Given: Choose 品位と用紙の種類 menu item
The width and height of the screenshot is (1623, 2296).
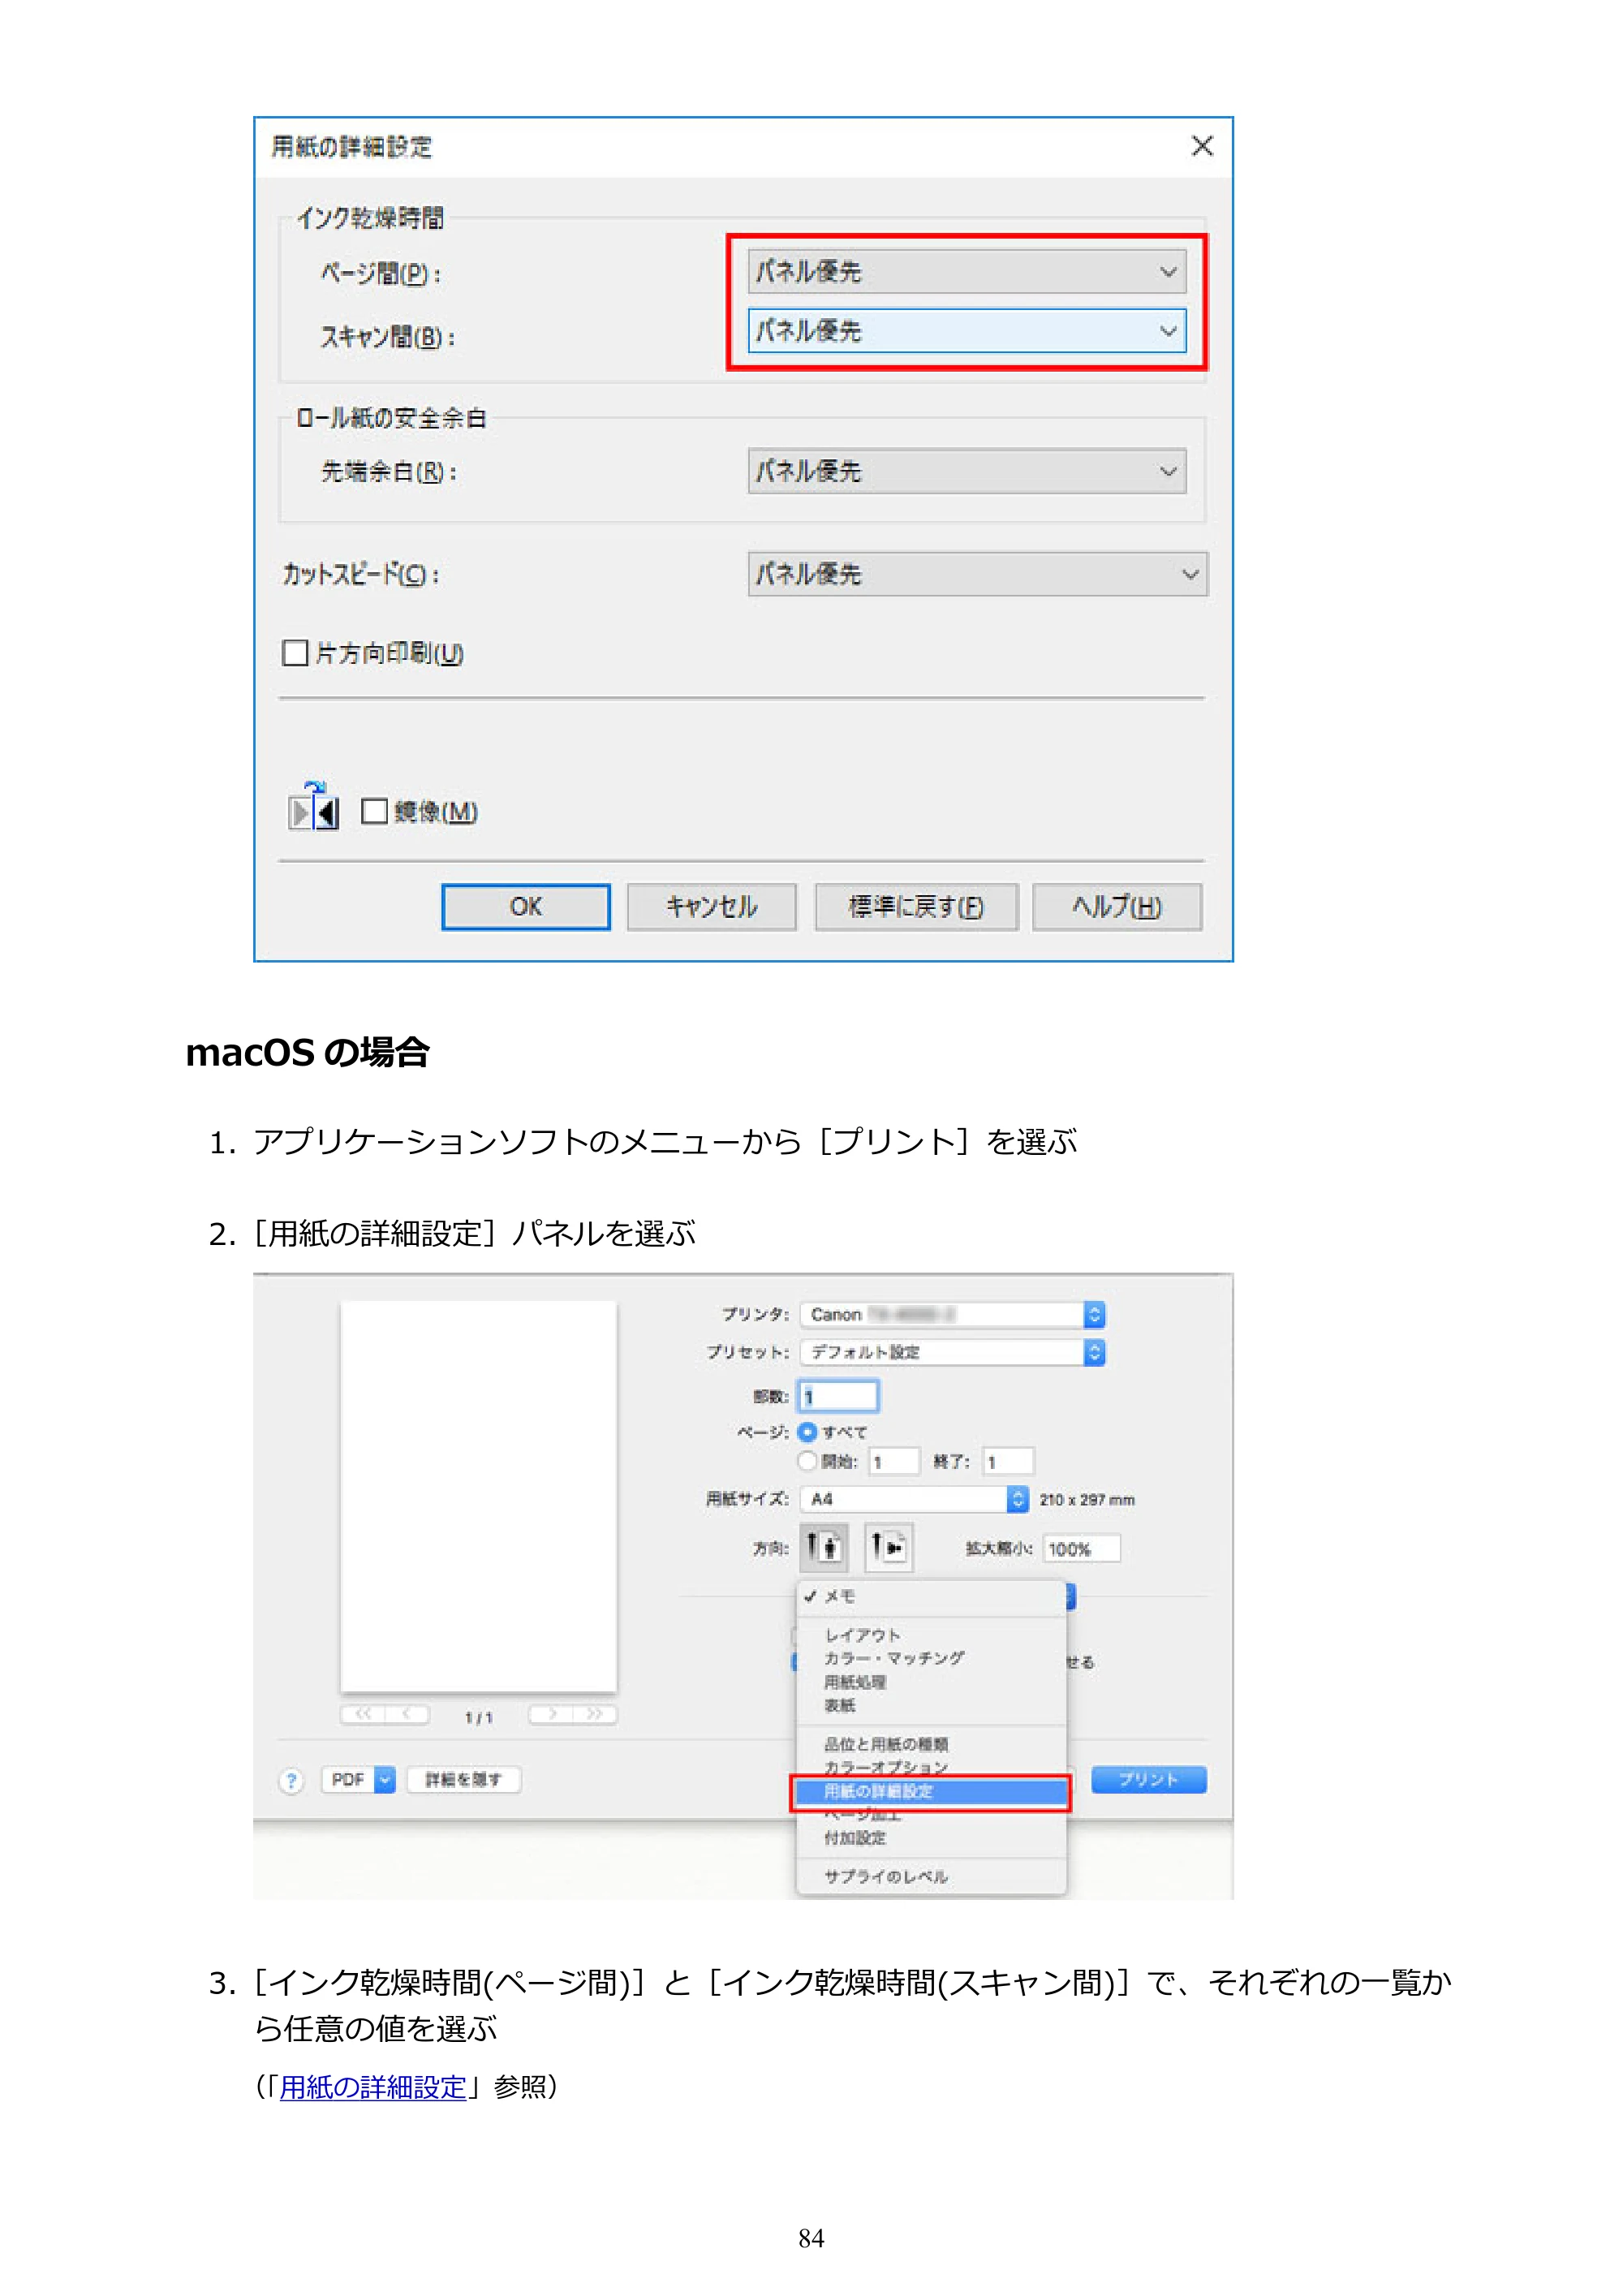Looking at the screenshot, I should click(x=931, y=1744).
